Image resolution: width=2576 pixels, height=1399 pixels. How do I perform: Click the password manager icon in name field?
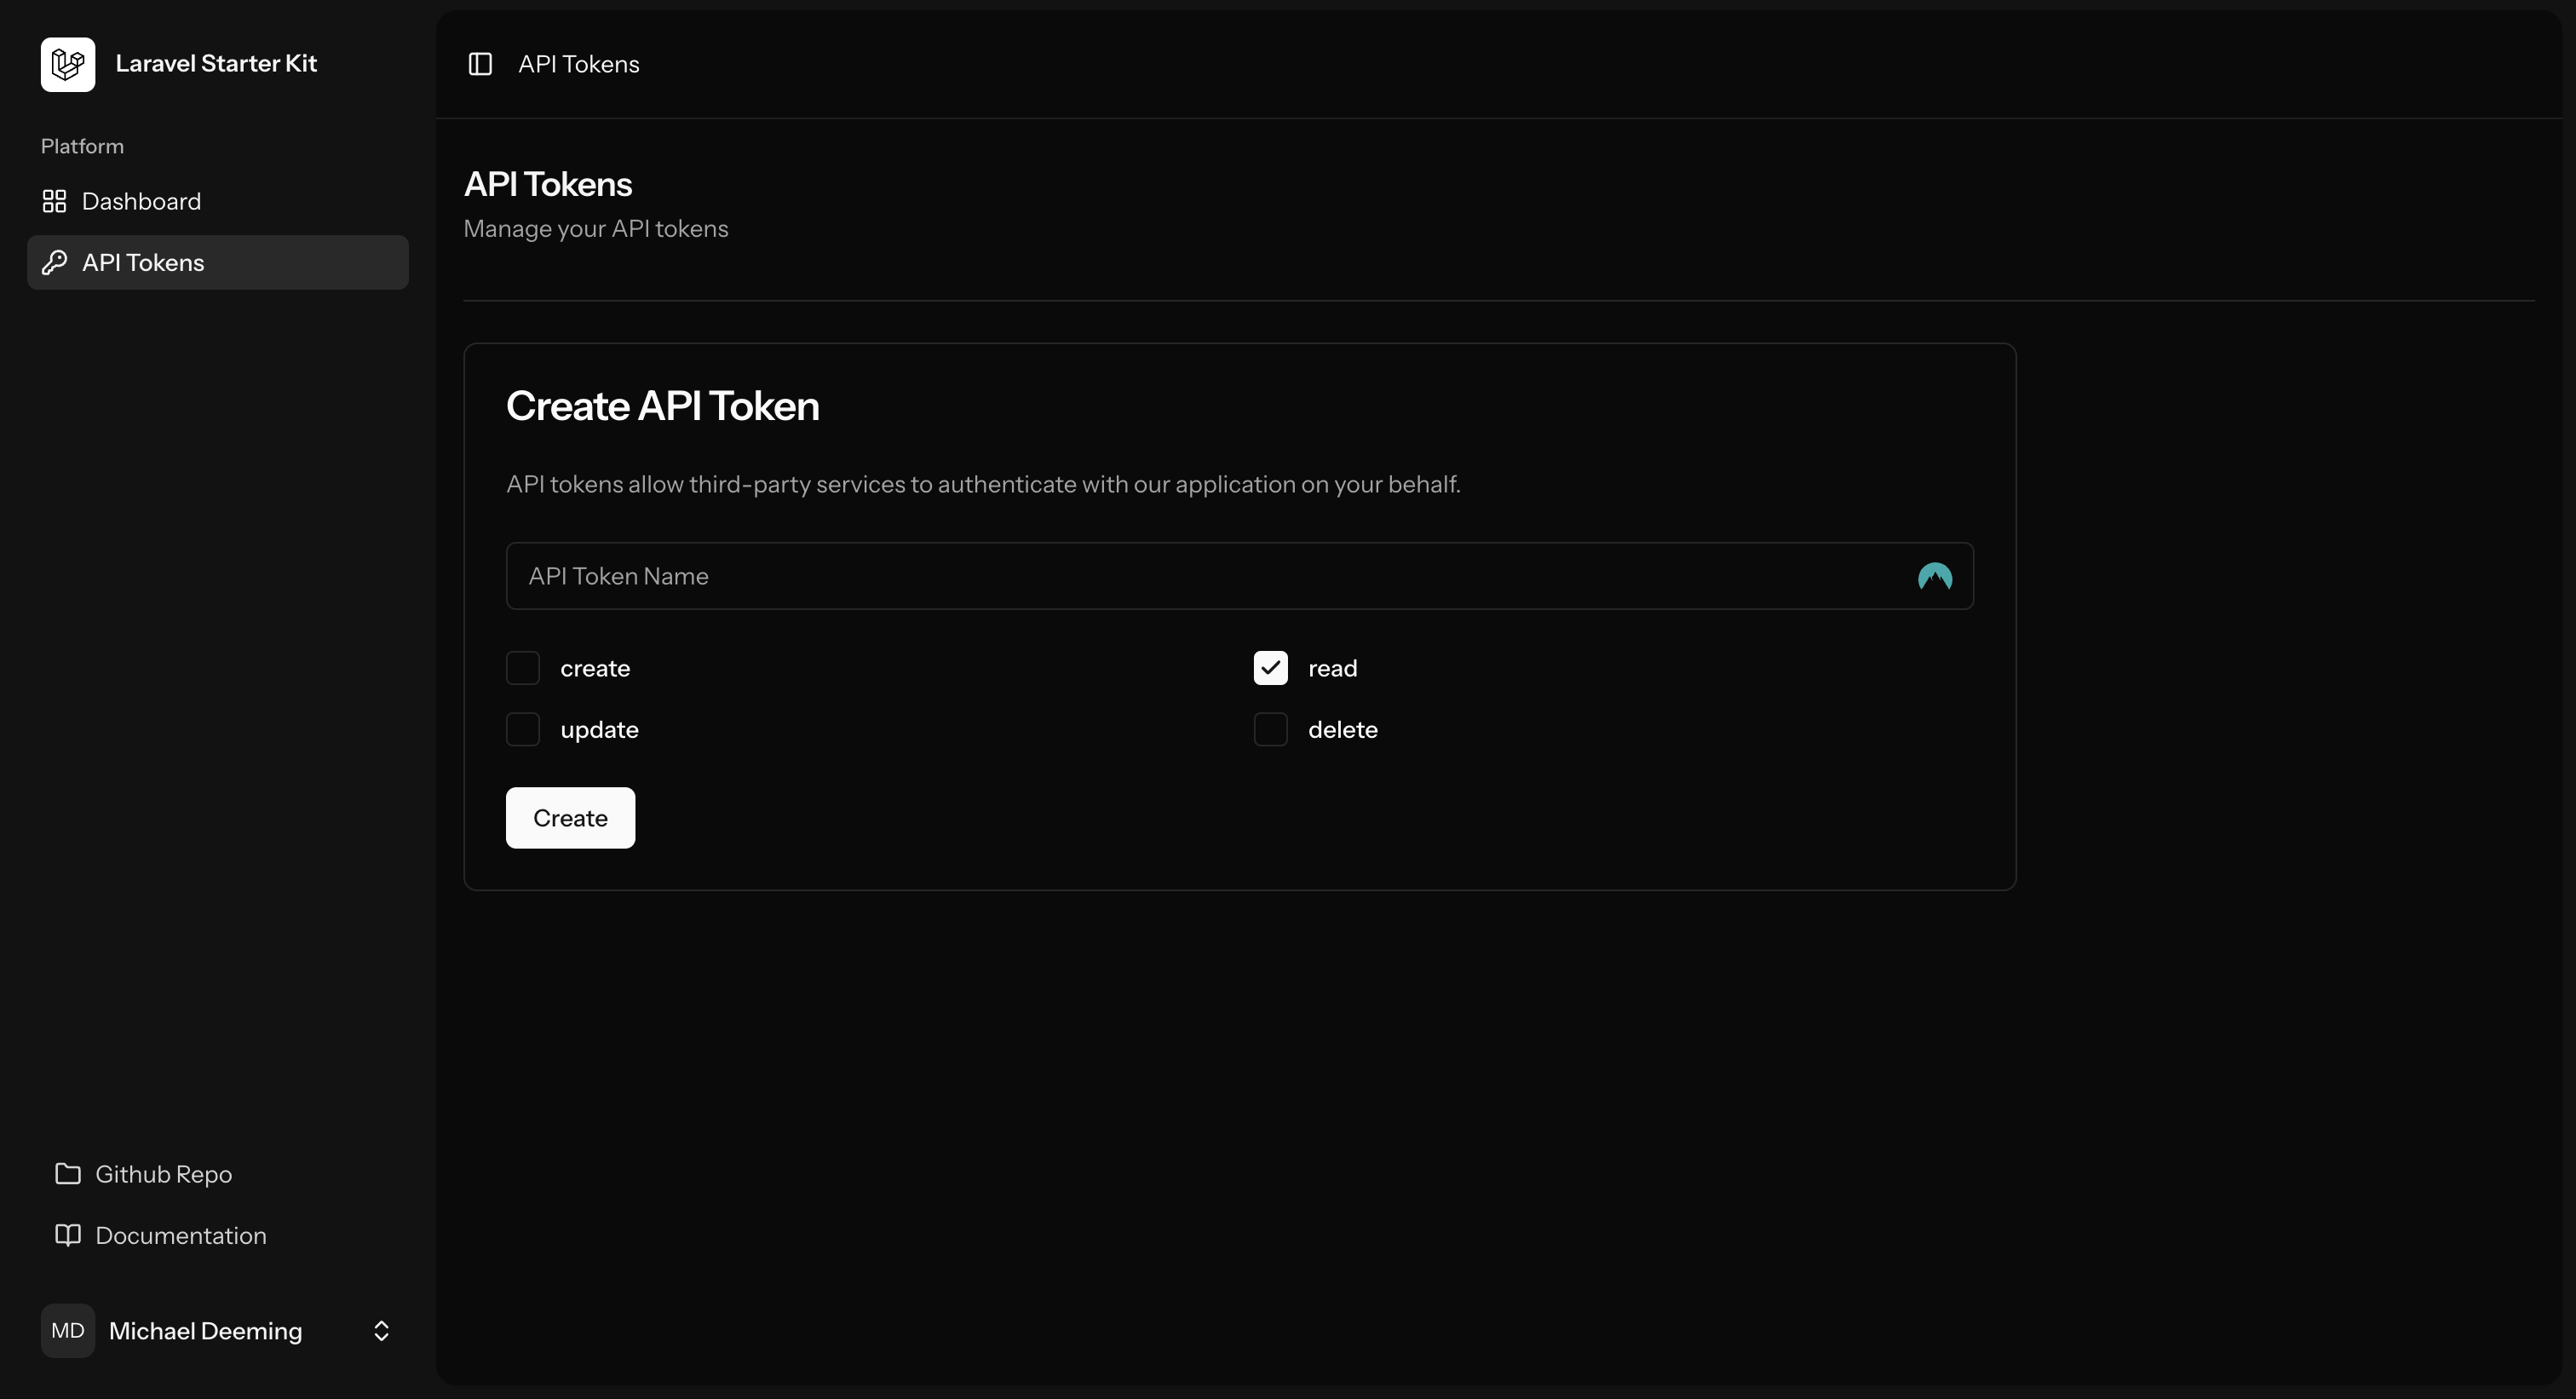(1934, 577)
